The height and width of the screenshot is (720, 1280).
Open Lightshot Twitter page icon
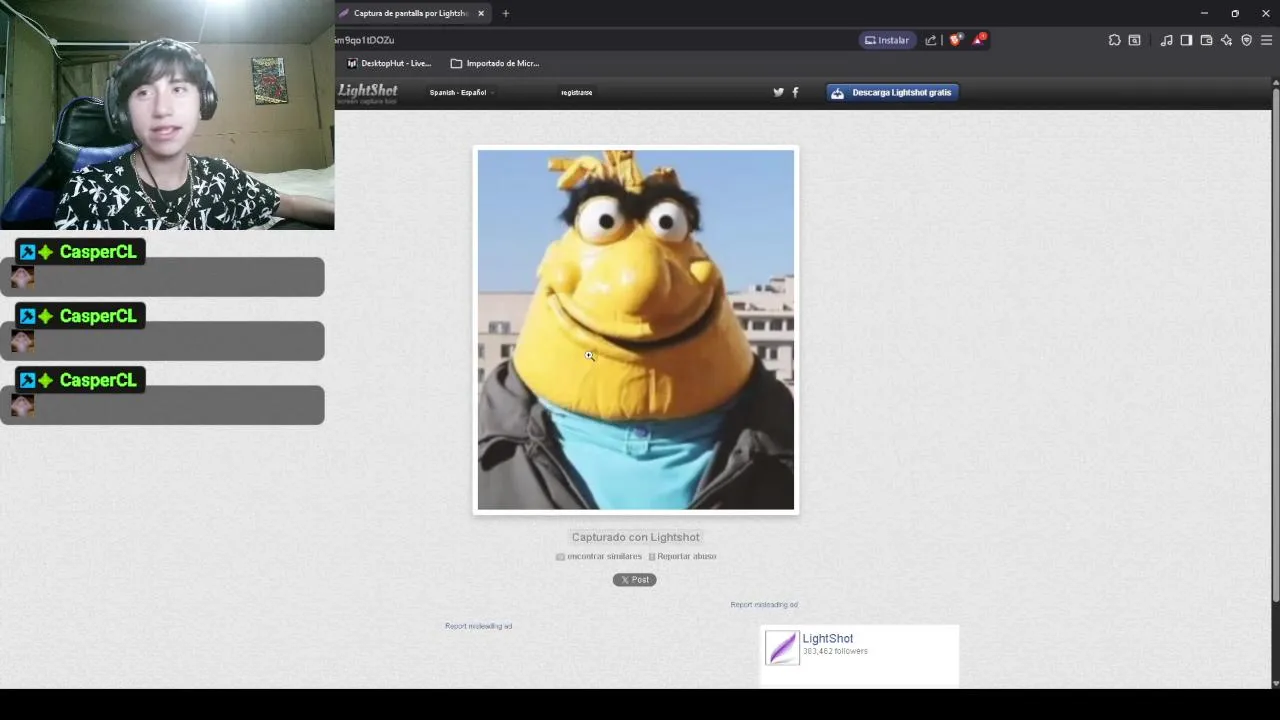[779, 92]
